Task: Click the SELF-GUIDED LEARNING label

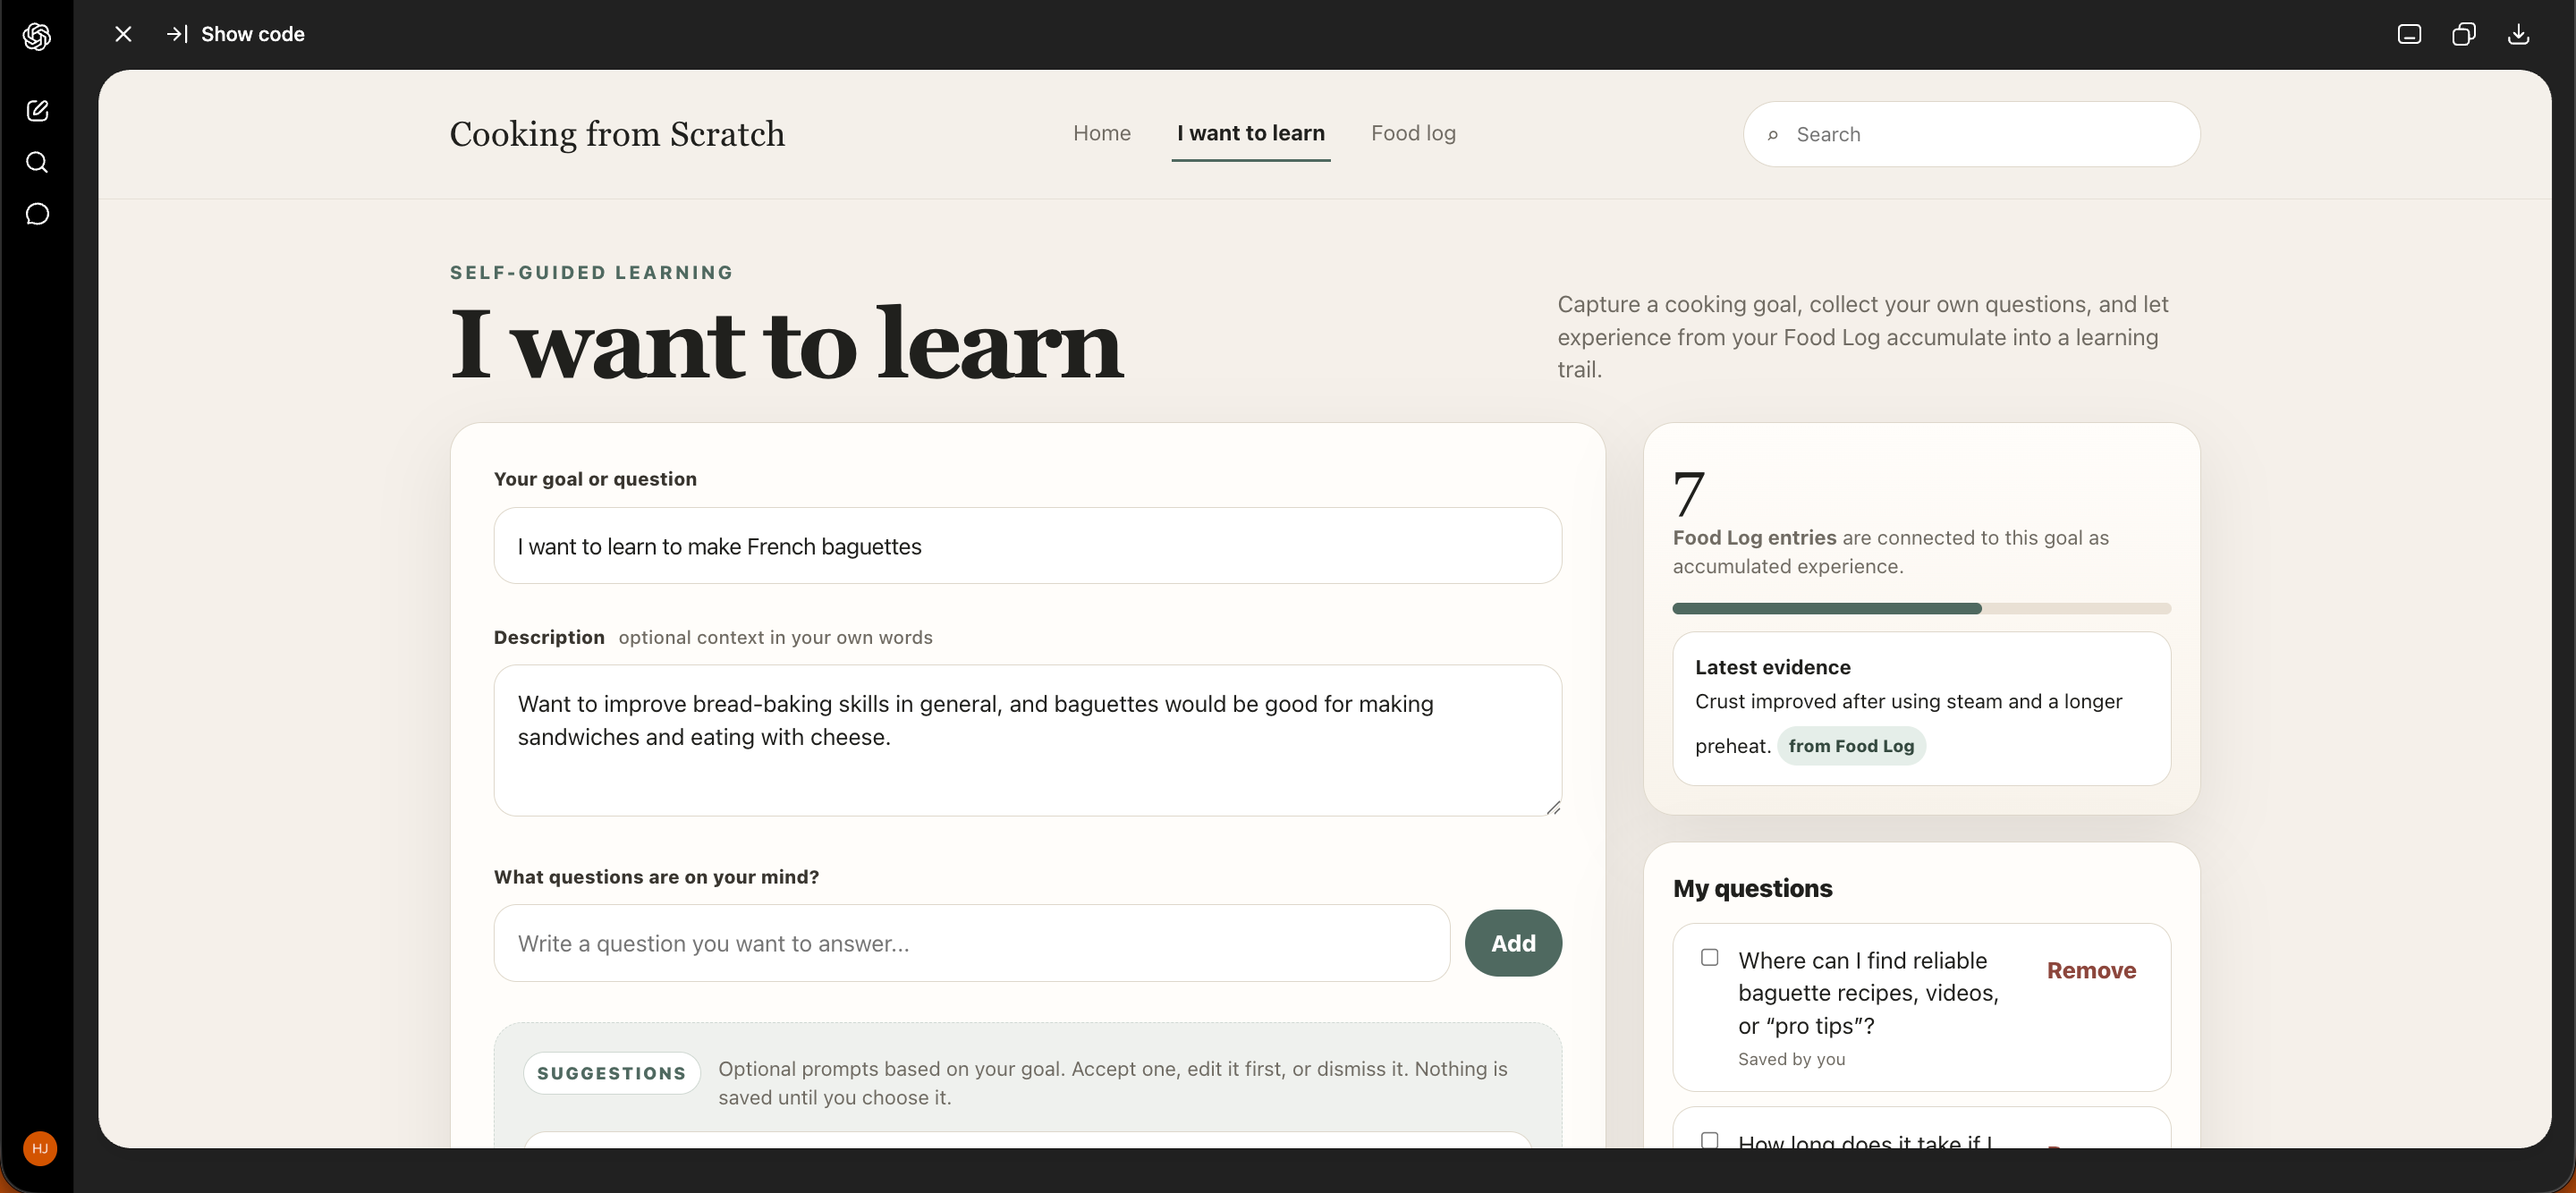Action: pyautogui.click(x=591, y=272)
